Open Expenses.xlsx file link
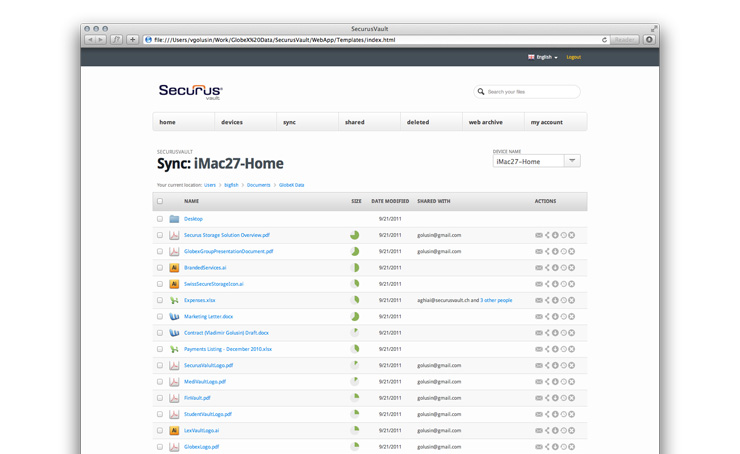740x454 pixels. point(200,300)
